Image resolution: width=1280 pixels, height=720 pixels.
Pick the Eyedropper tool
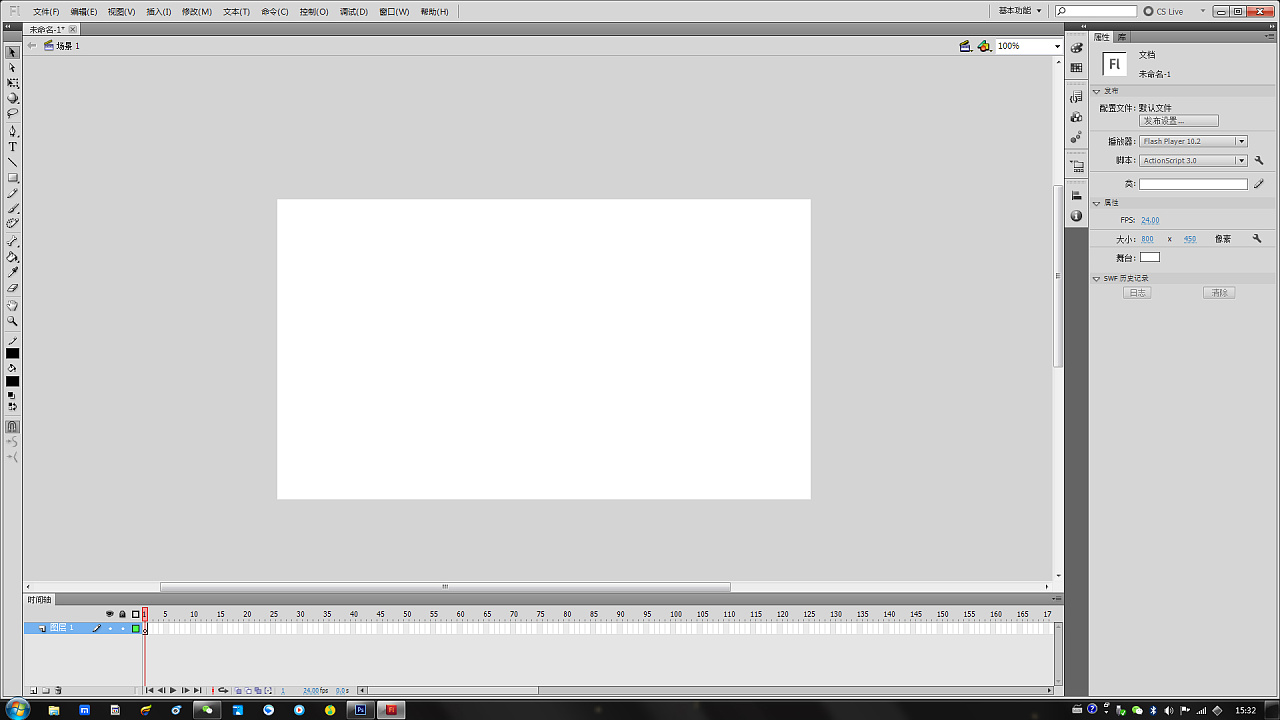[x=13, y=272]
